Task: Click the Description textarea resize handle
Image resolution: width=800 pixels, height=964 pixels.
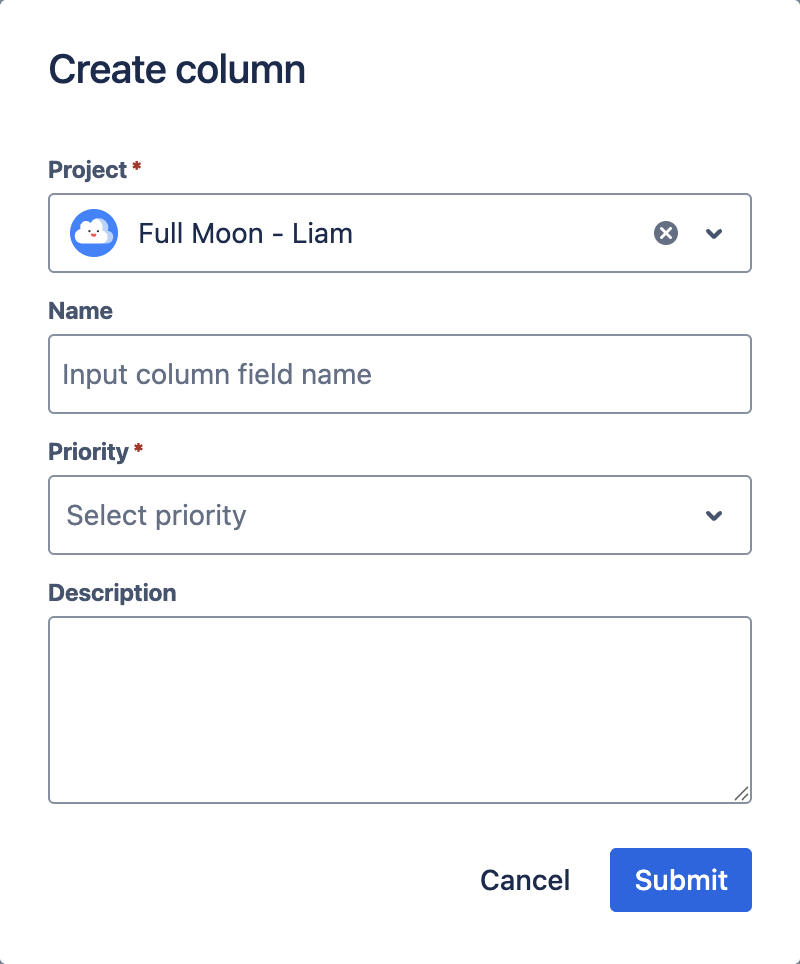Action: 741,793
